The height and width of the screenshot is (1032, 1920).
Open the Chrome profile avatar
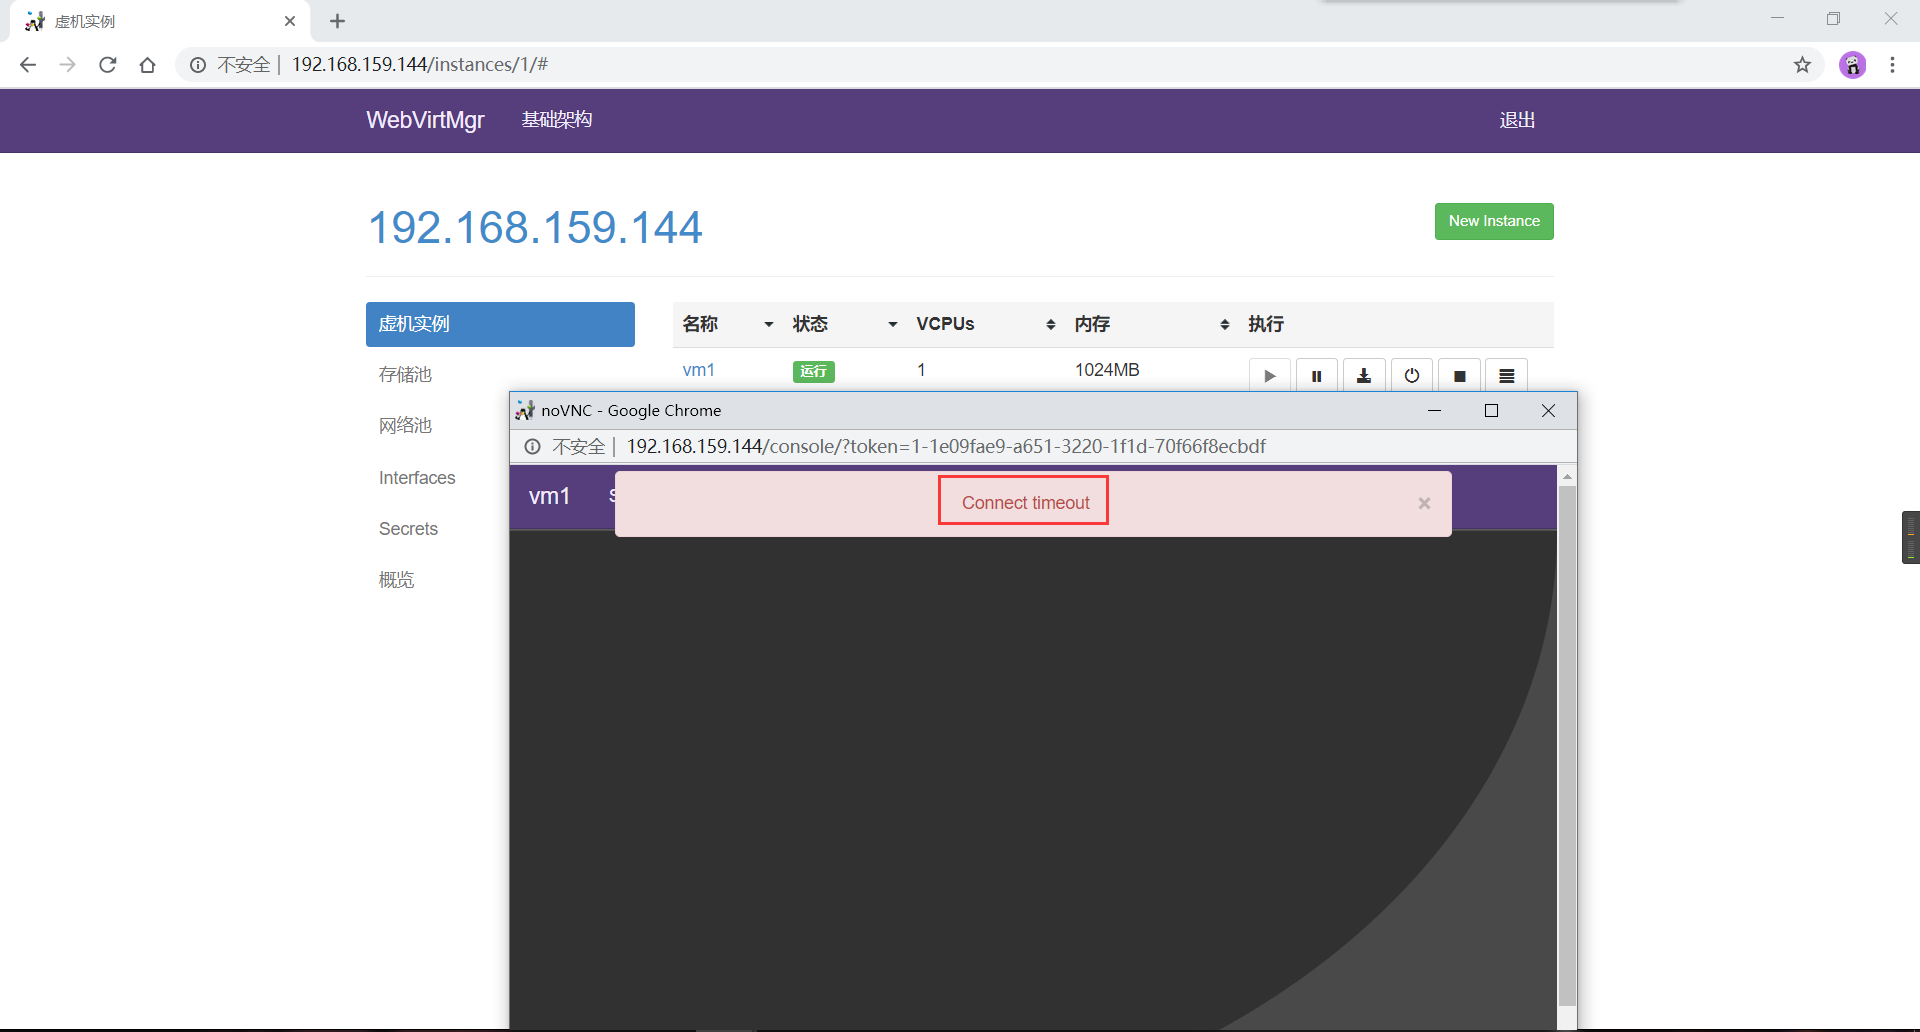point(1852,65)
